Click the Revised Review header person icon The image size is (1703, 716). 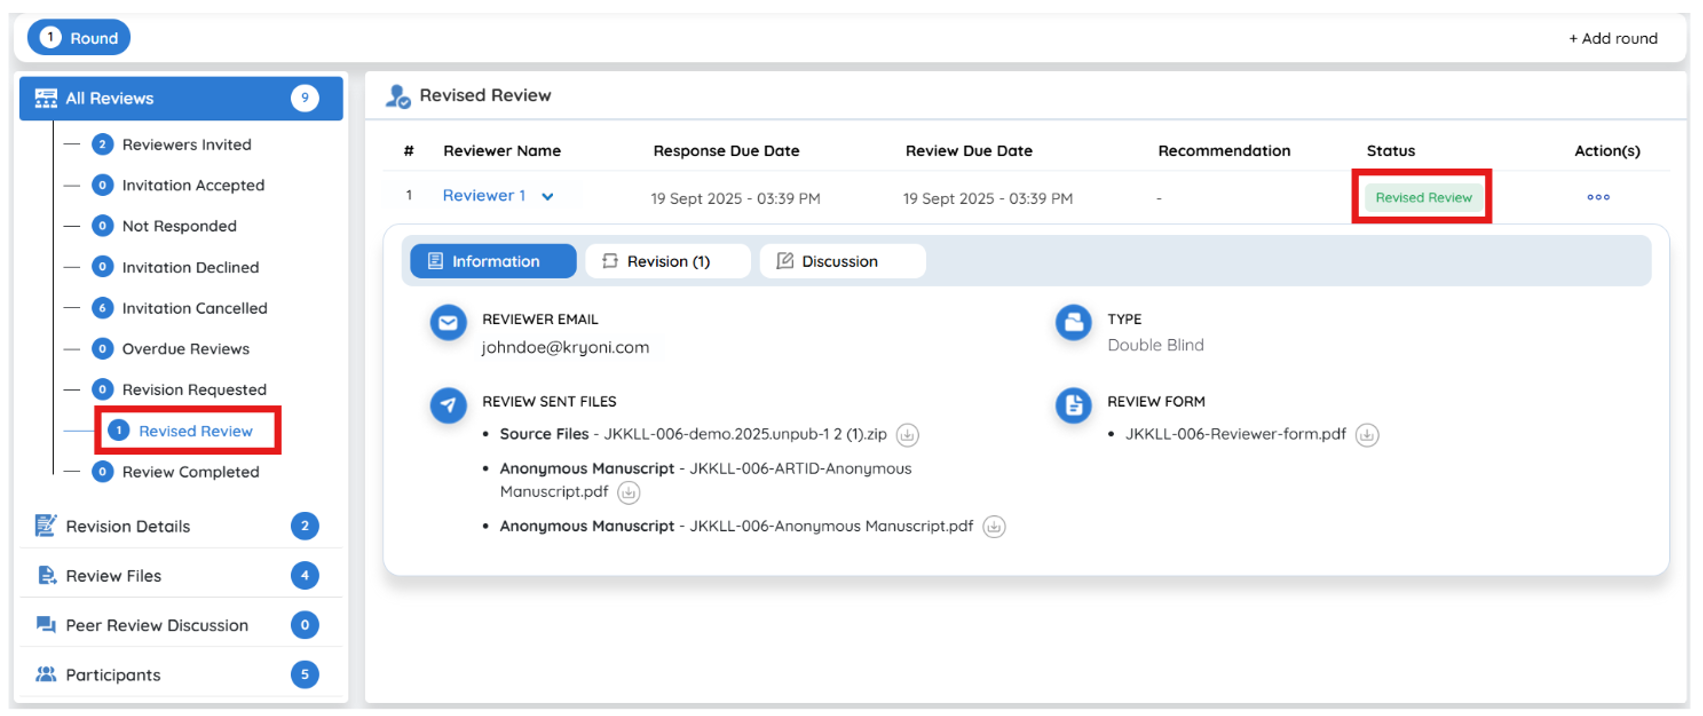[398, 96]
